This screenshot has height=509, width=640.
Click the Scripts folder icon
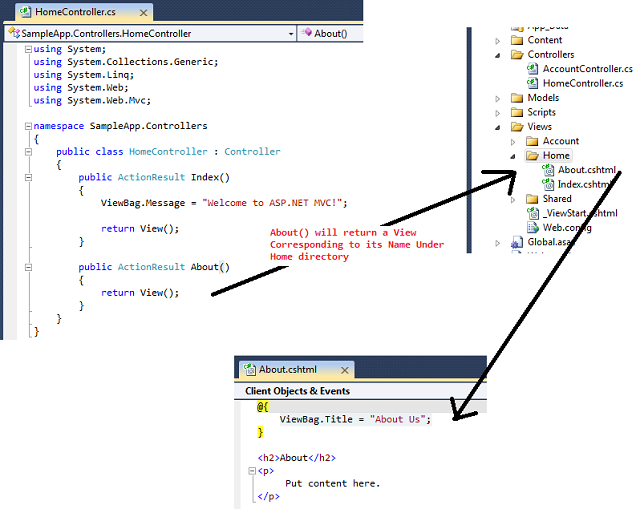(517, 112)
